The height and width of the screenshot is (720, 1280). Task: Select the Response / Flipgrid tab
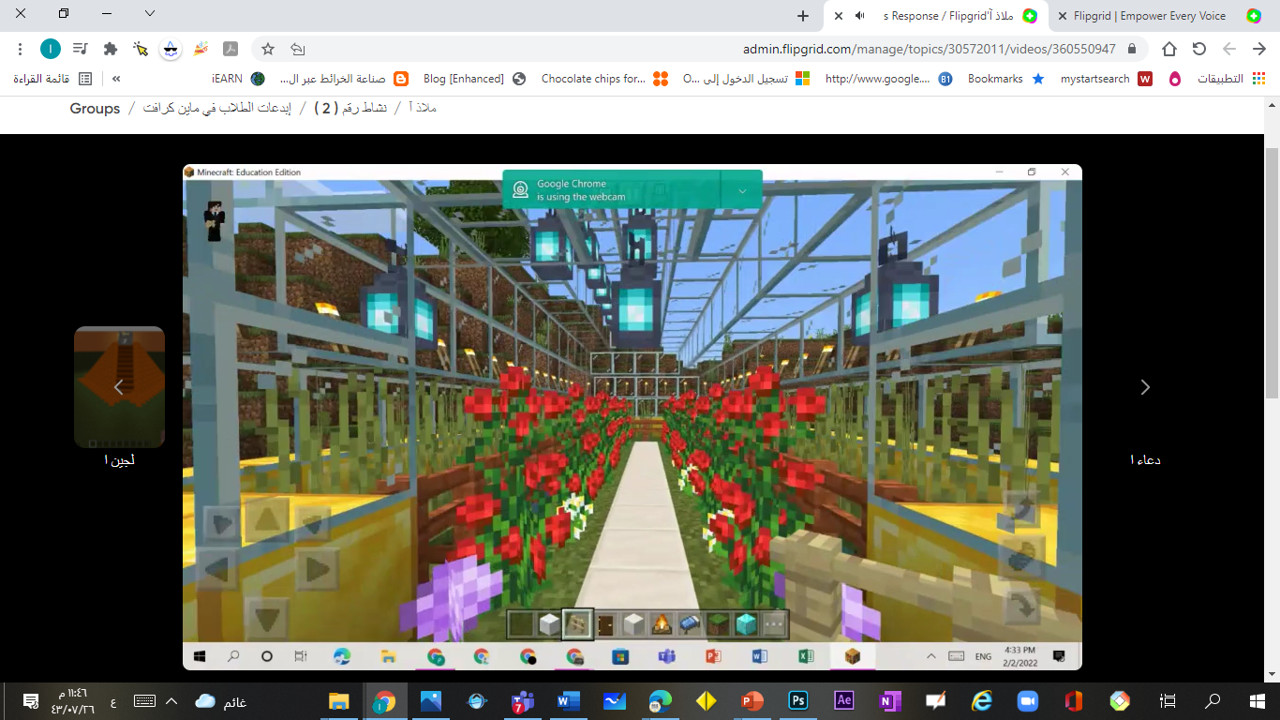pos(935,16)
